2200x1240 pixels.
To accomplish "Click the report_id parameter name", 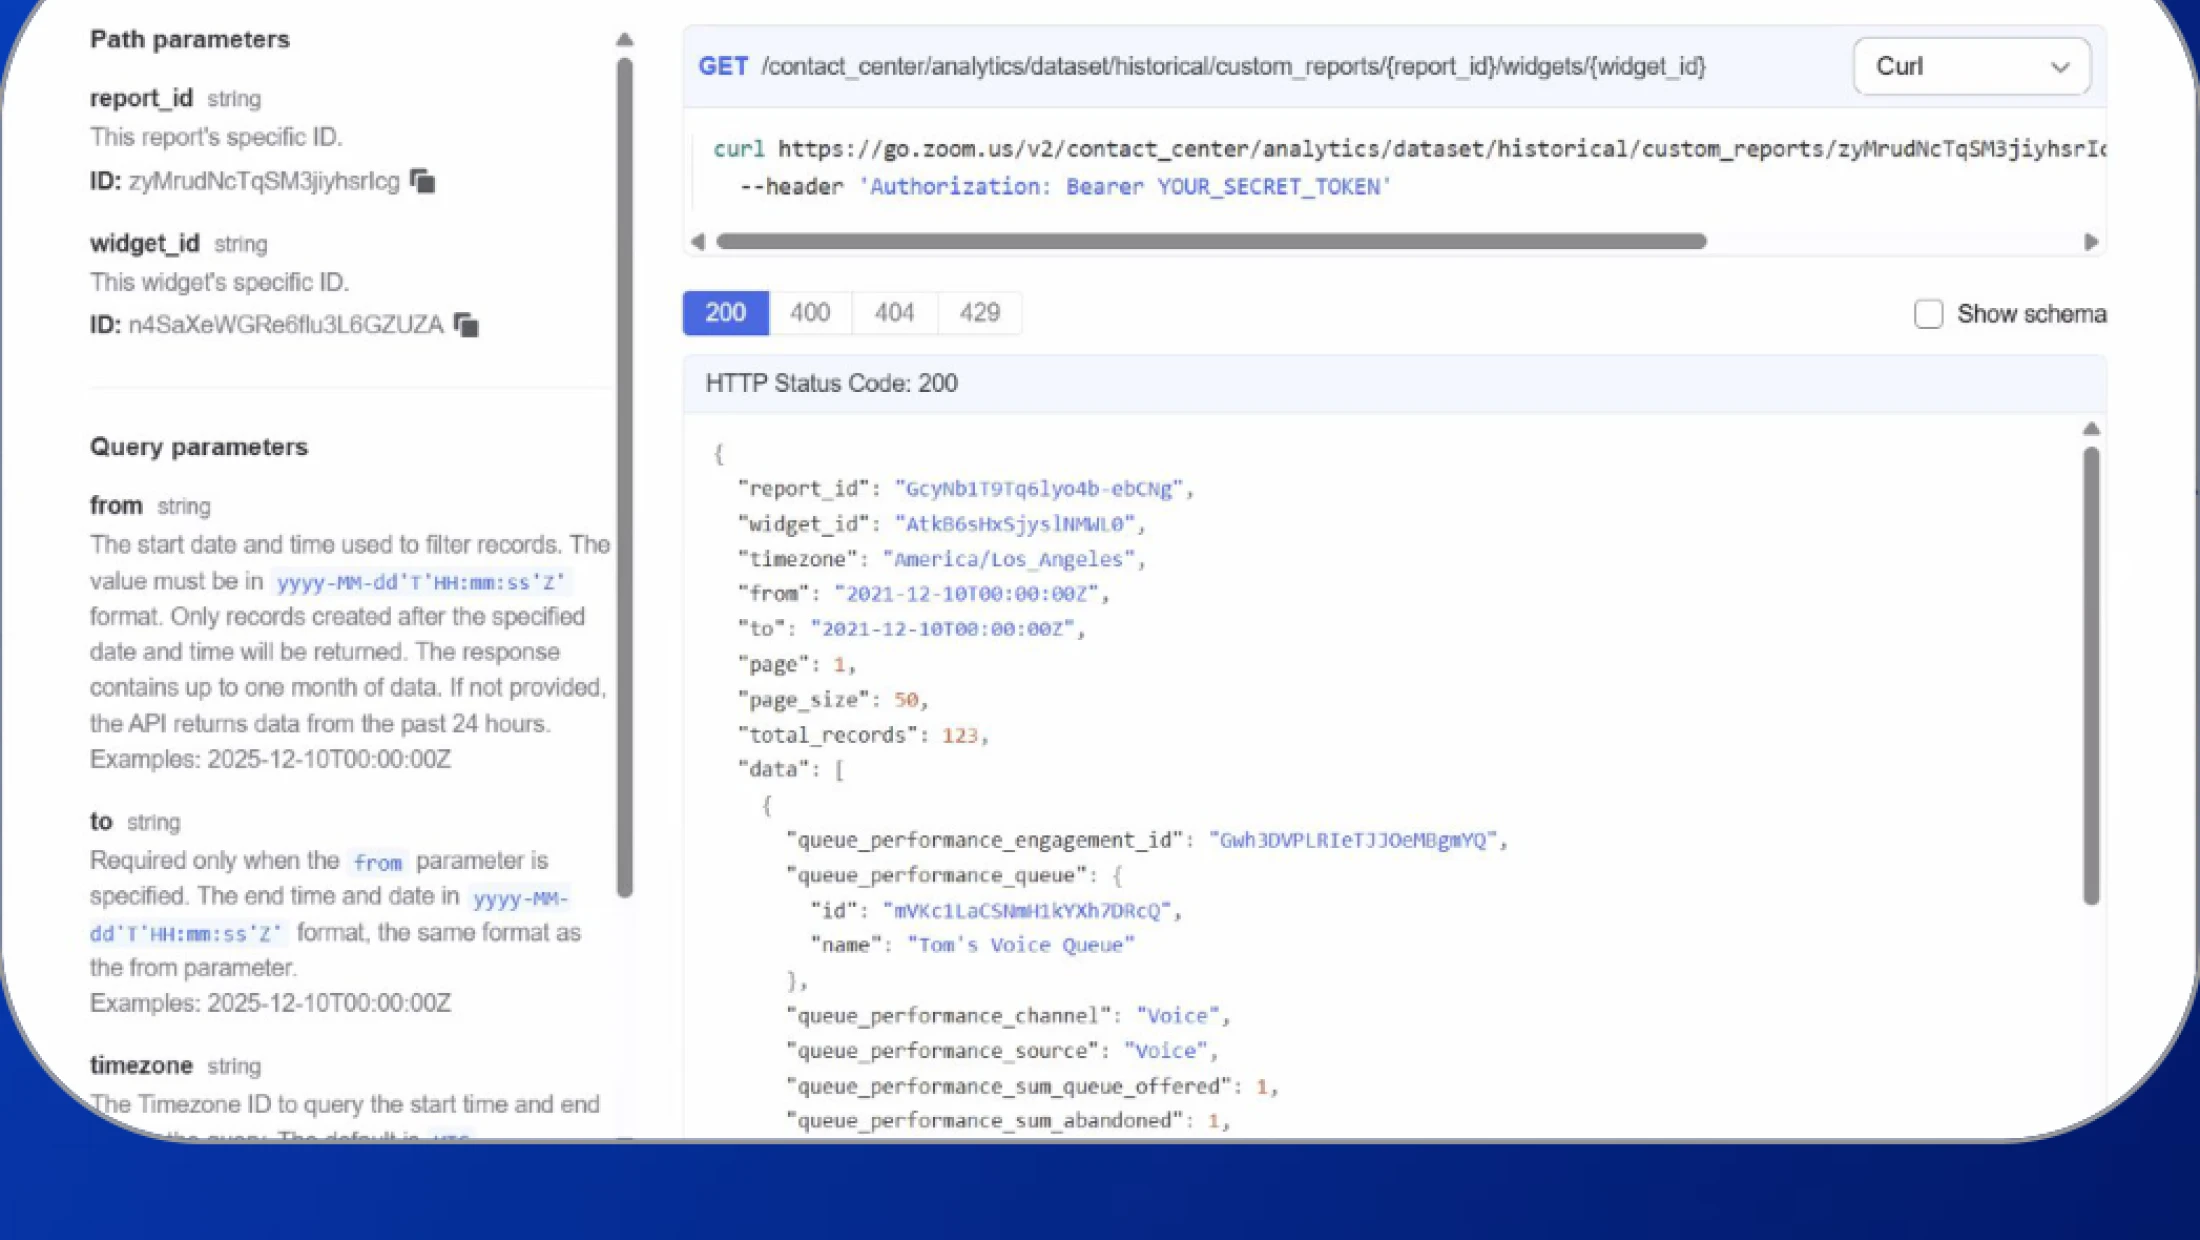I will coord(141,98).
